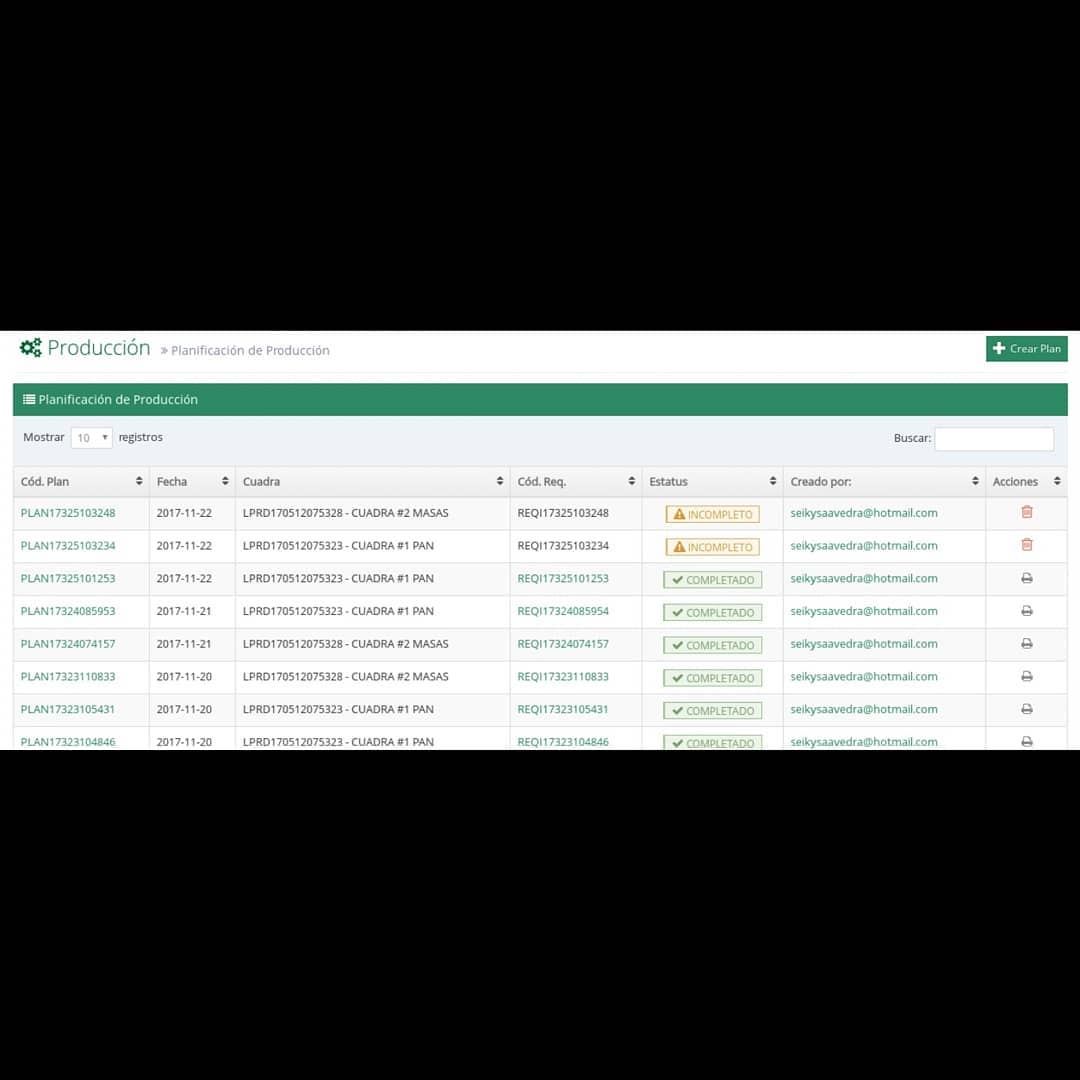Click INCOMPLETO badge for PLAN17325103248
The width and height of the screenshot is (1080, 1080).
[x=712, y=515]
